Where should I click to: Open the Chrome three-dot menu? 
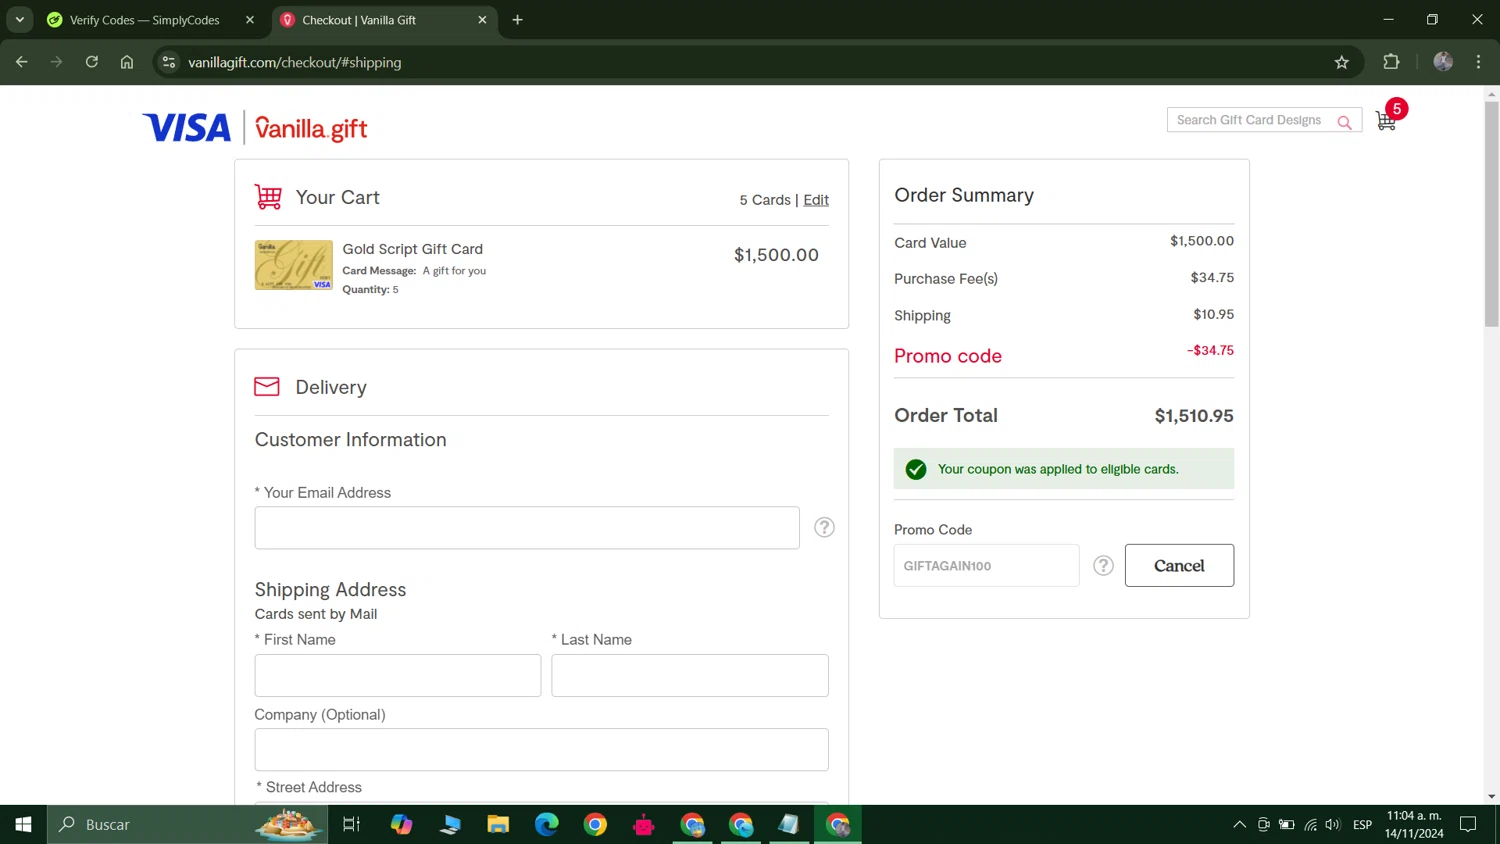click(1478, 62)
